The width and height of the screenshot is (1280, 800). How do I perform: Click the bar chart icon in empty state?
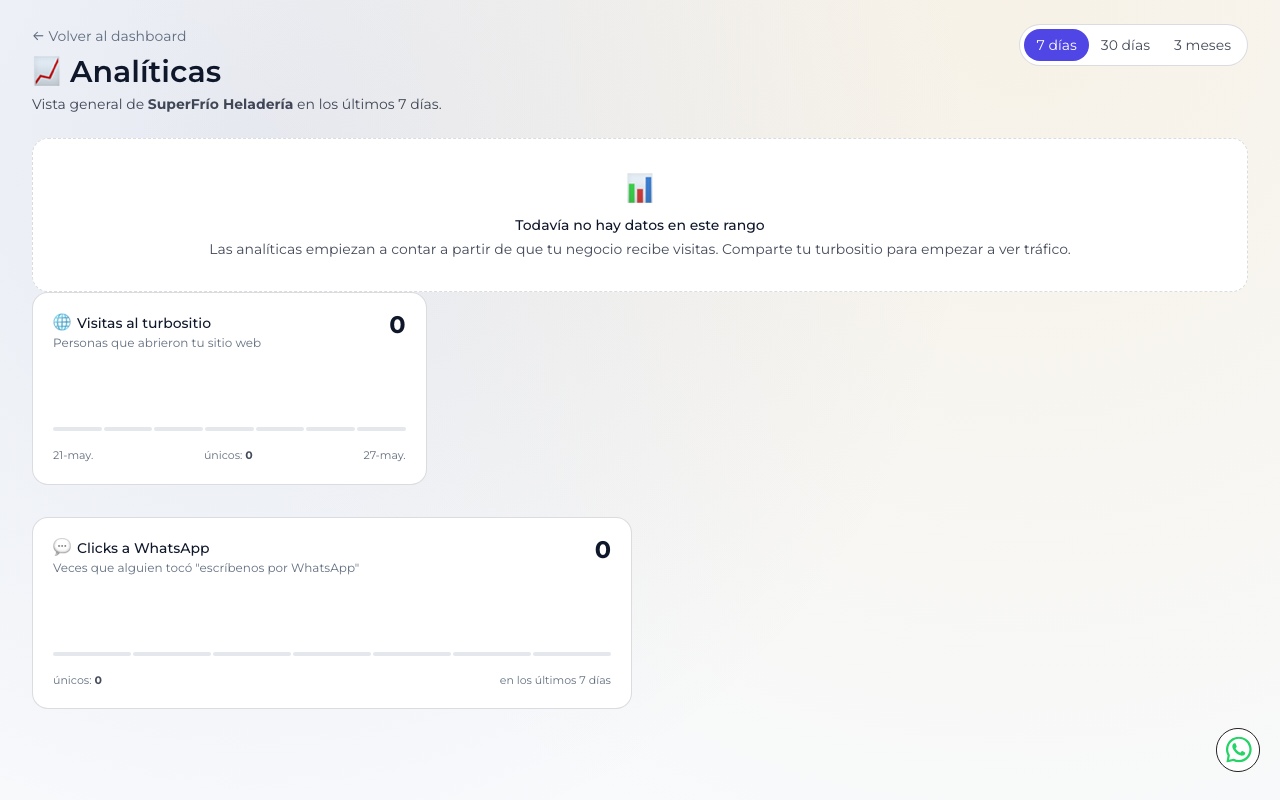[640, 188]
